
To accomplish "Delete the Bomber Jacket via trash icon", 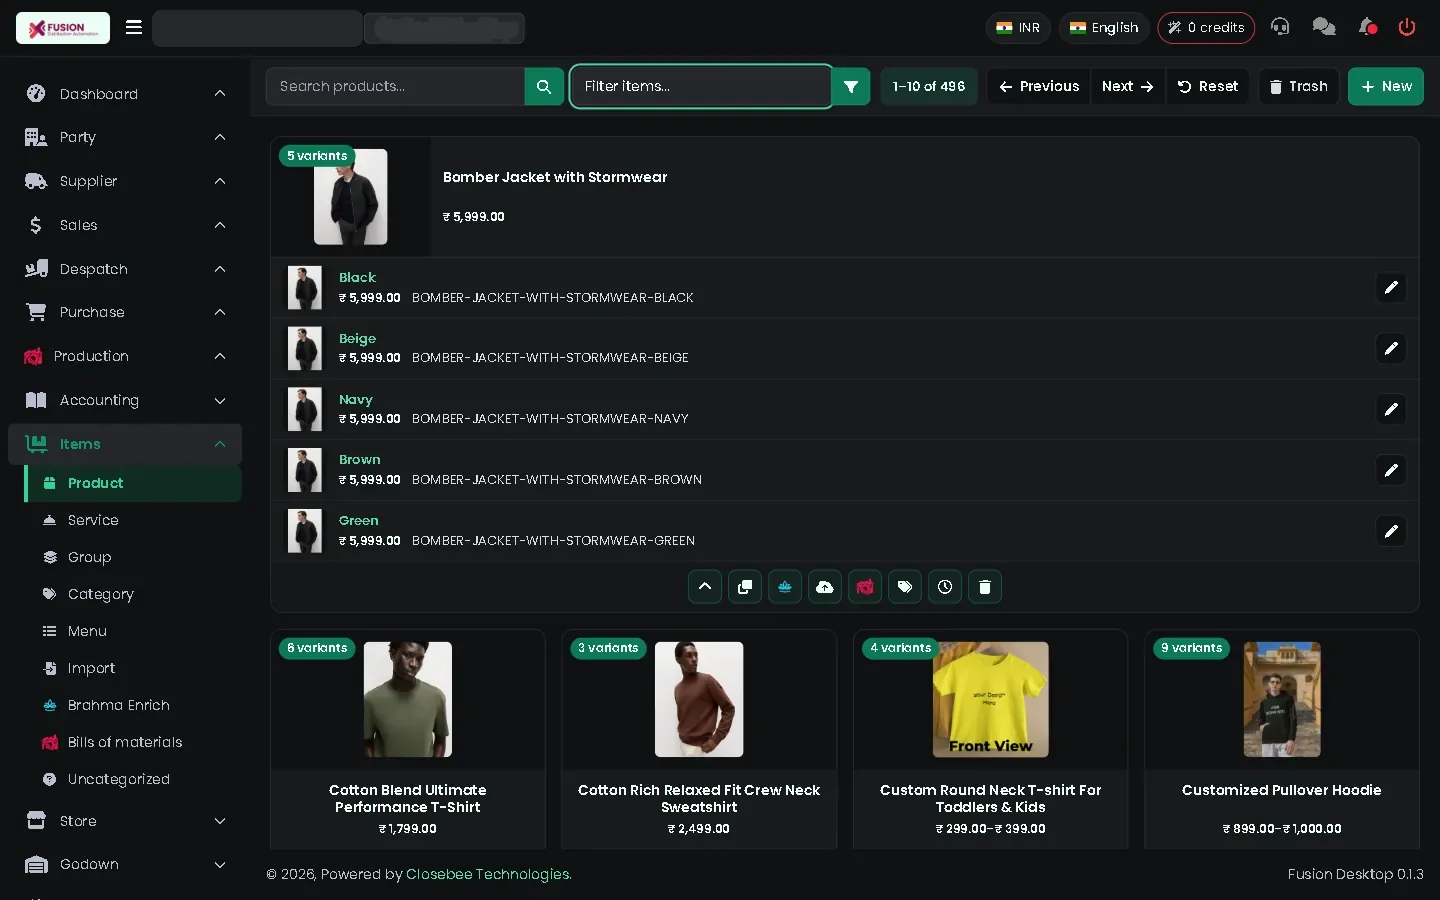I will tap(985, 587).
